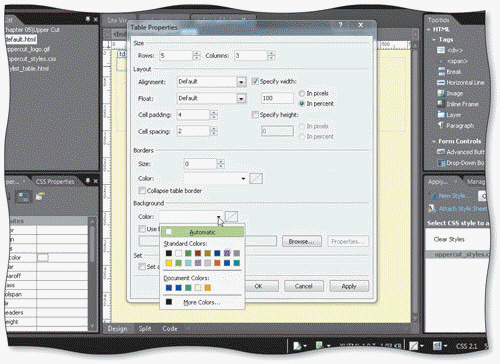500x364 pixels.
Task: Toggle the pin icon on CSS Properties panel
Action: [88, 181]
